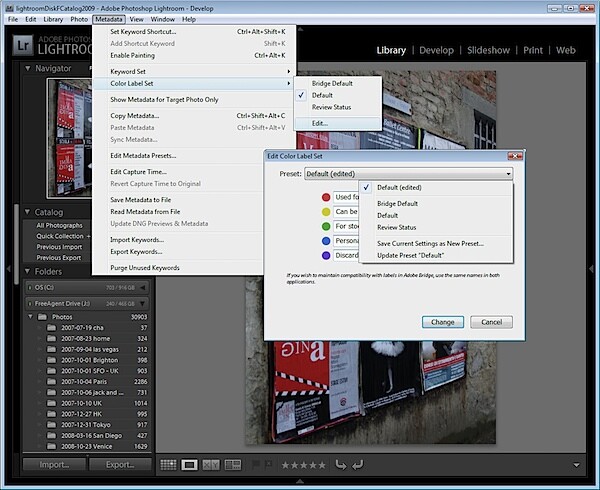
Task: Click Cancel in Edit Color Label Set
Action: coord(491,322)
